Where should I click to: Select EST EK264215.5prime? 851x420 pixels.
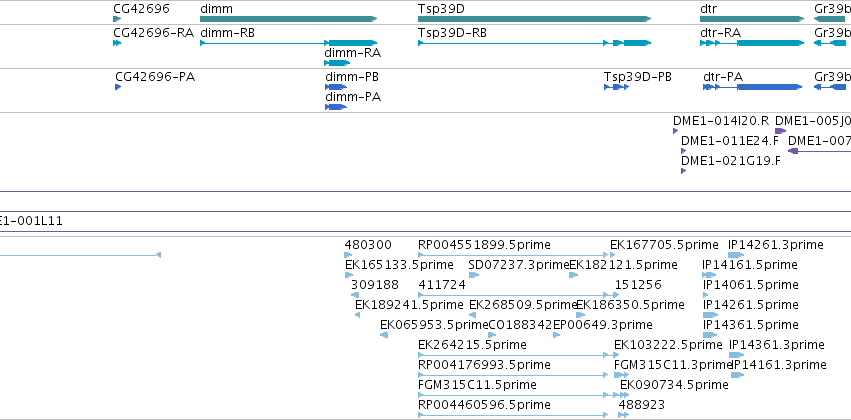pyautogui.click(x=472, y=345)
